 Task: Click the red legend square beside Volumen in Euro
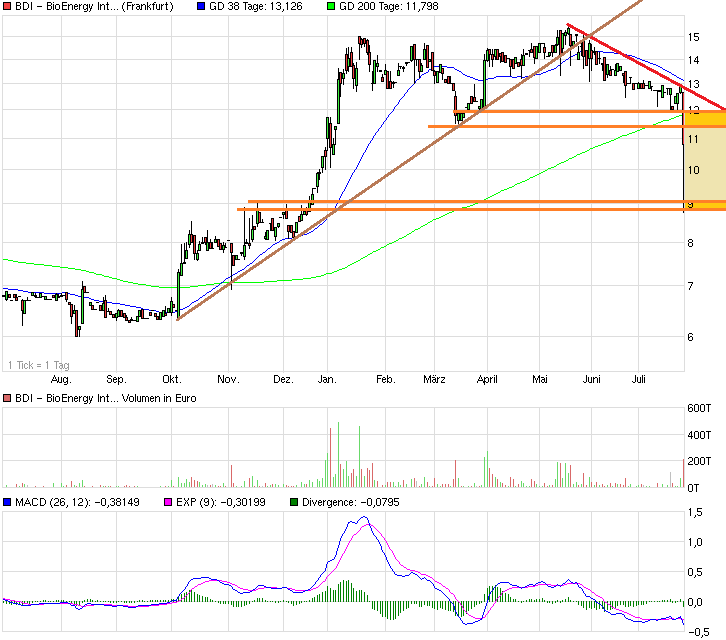8,398
